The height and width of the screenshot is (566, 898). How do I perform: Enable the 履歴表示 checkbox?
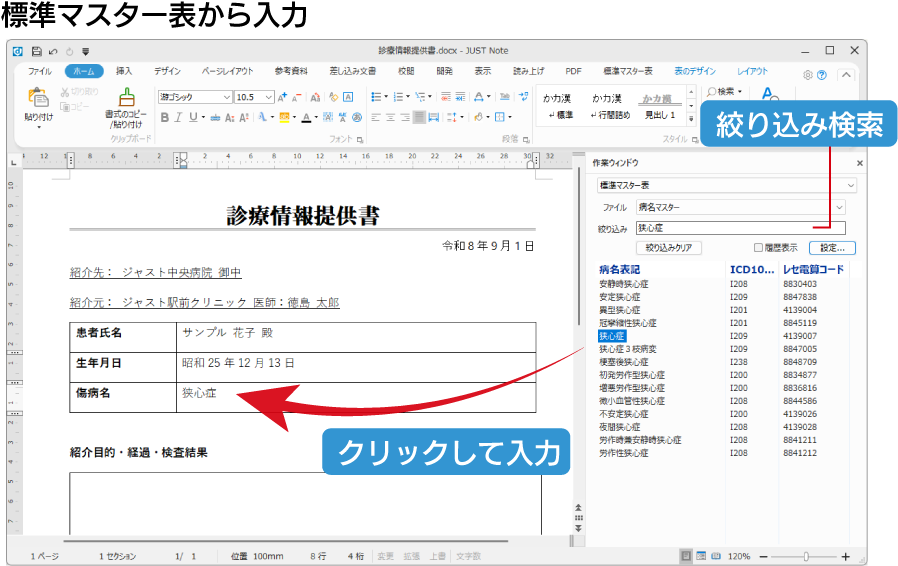pos(758,247)
